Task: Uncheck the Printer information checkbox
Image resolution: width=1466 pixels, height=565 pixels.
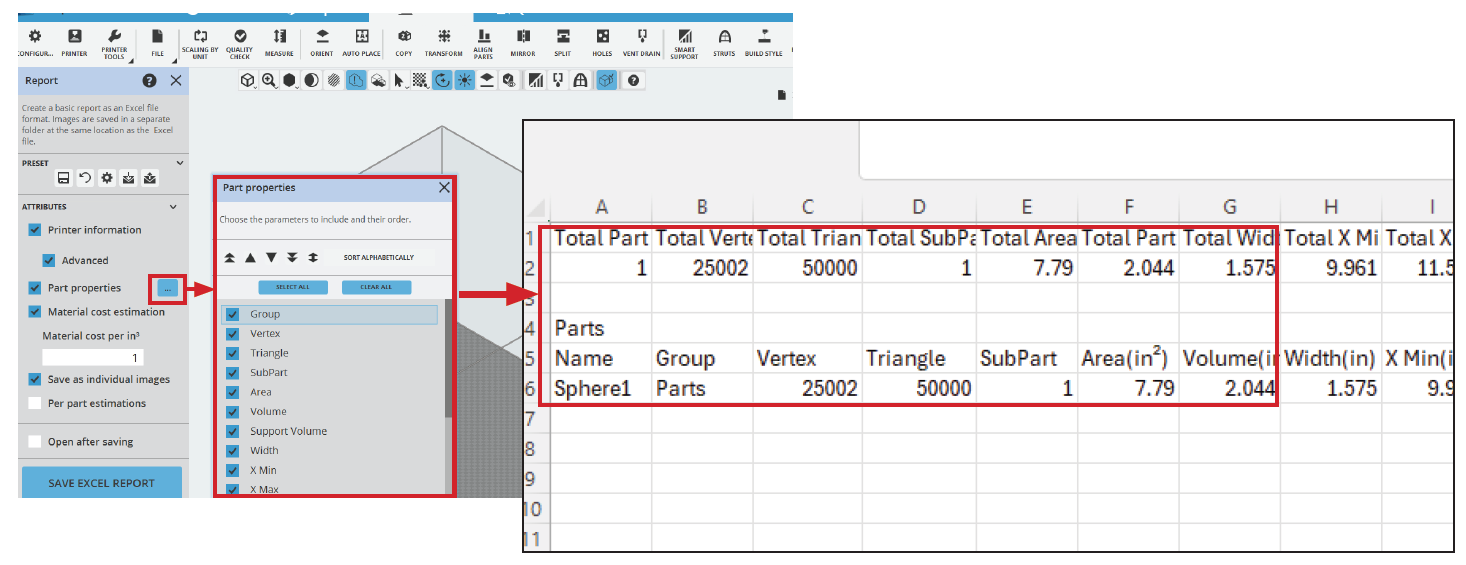Action: click(x=35, y=230)
